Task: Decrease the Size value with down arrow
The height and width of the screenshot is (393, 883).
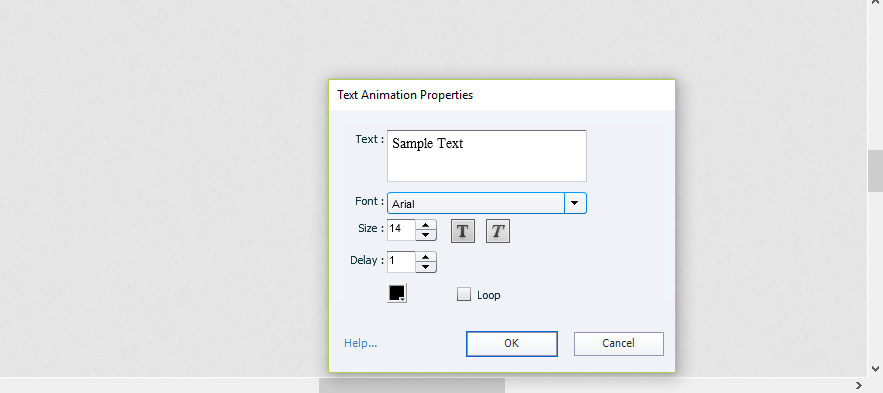Action: point(426,235)
